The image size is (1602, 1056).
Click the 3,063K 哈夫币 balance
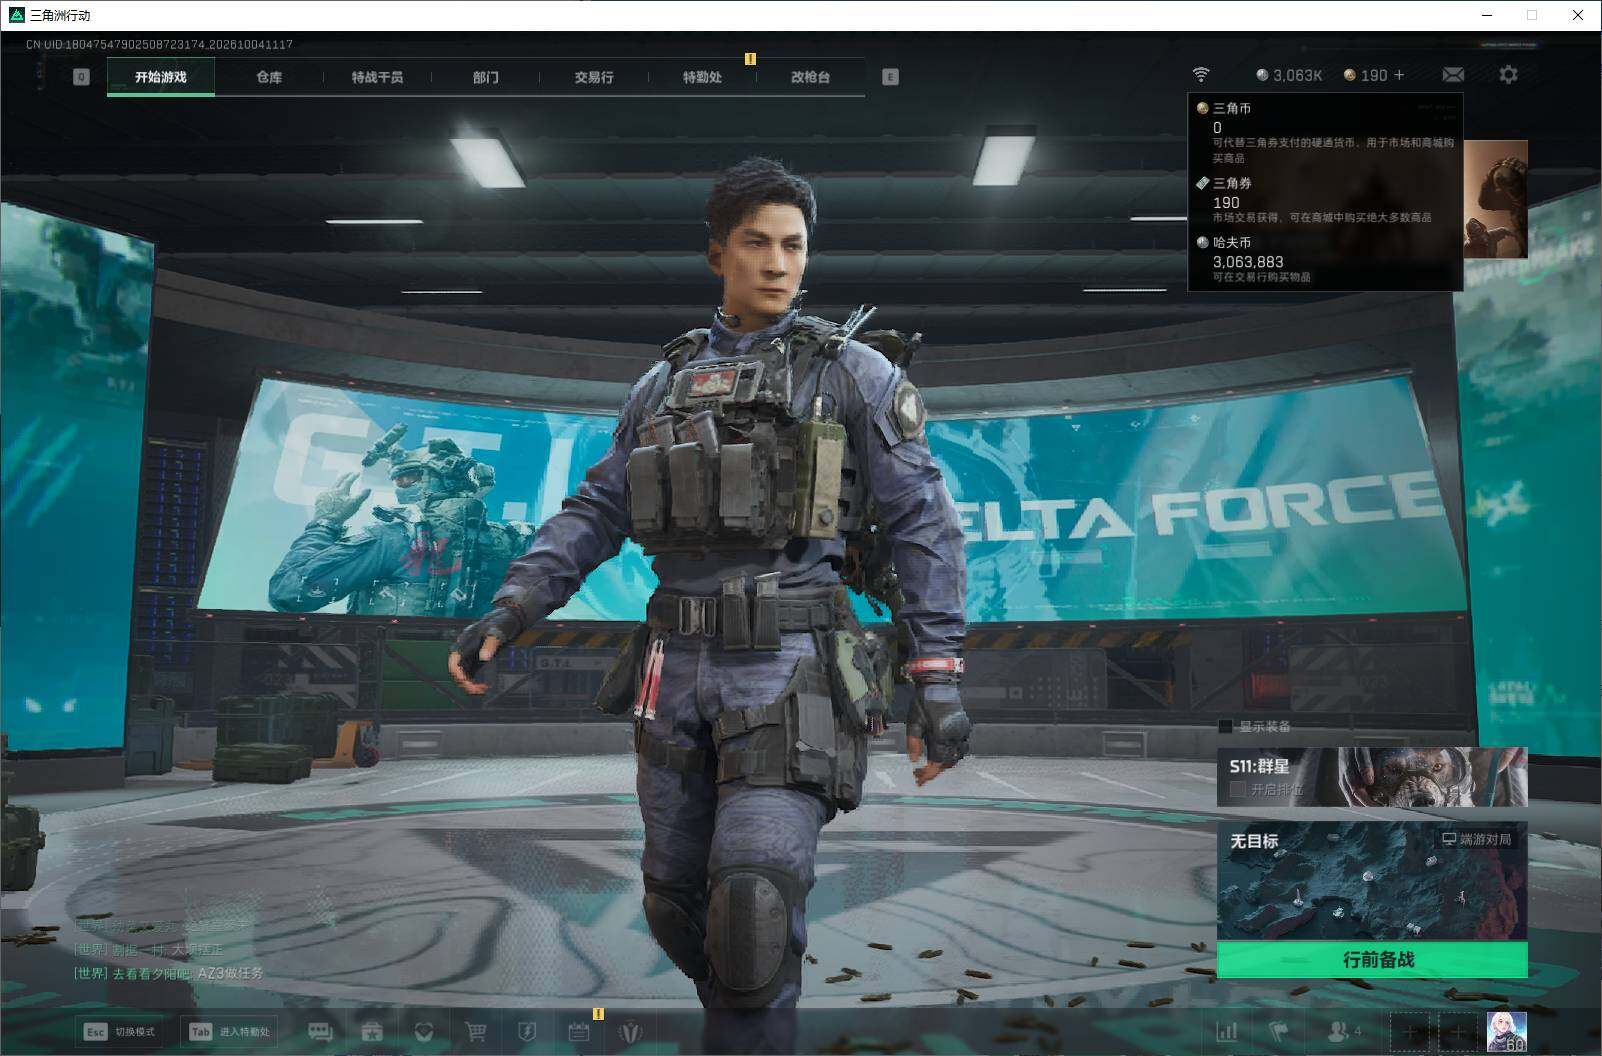1289,75
